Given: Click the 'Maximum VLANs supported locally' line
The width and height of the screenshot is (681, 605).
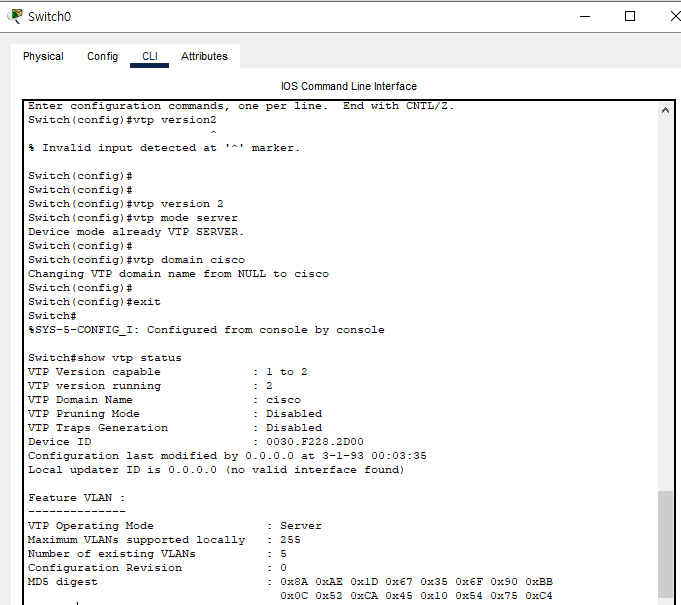Looking at the screenshot, I should [x=164, y=539].
